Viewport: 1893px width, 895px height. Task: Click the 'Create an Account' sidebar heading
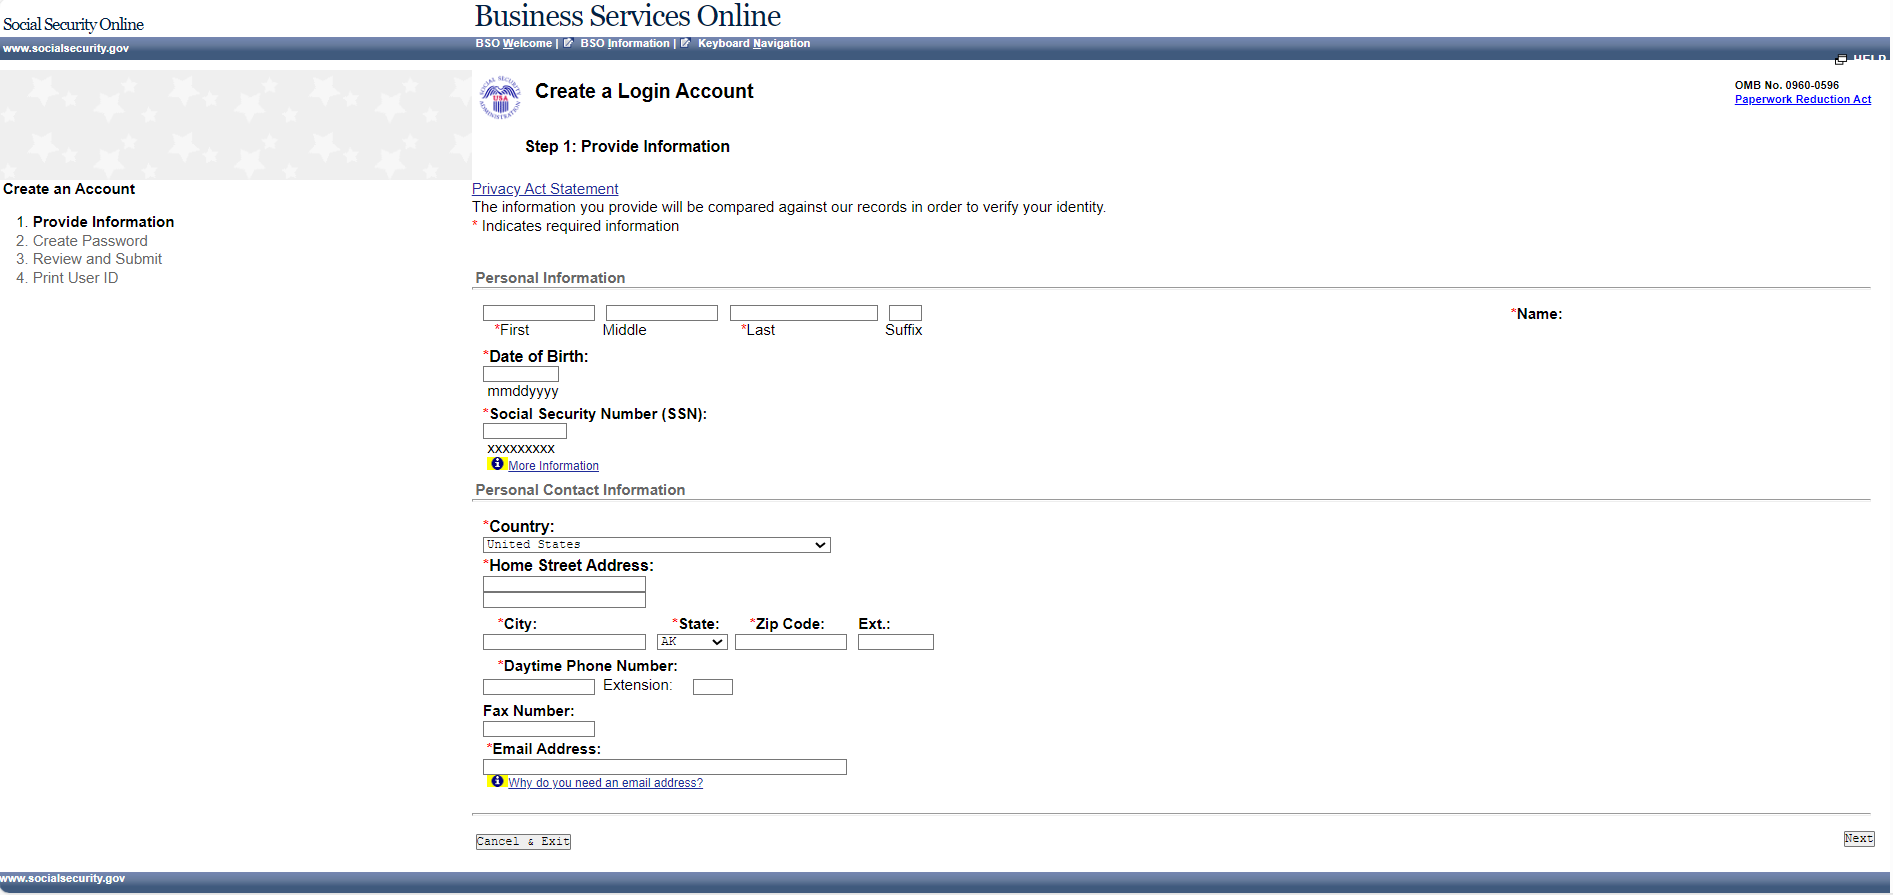(69, 189)
